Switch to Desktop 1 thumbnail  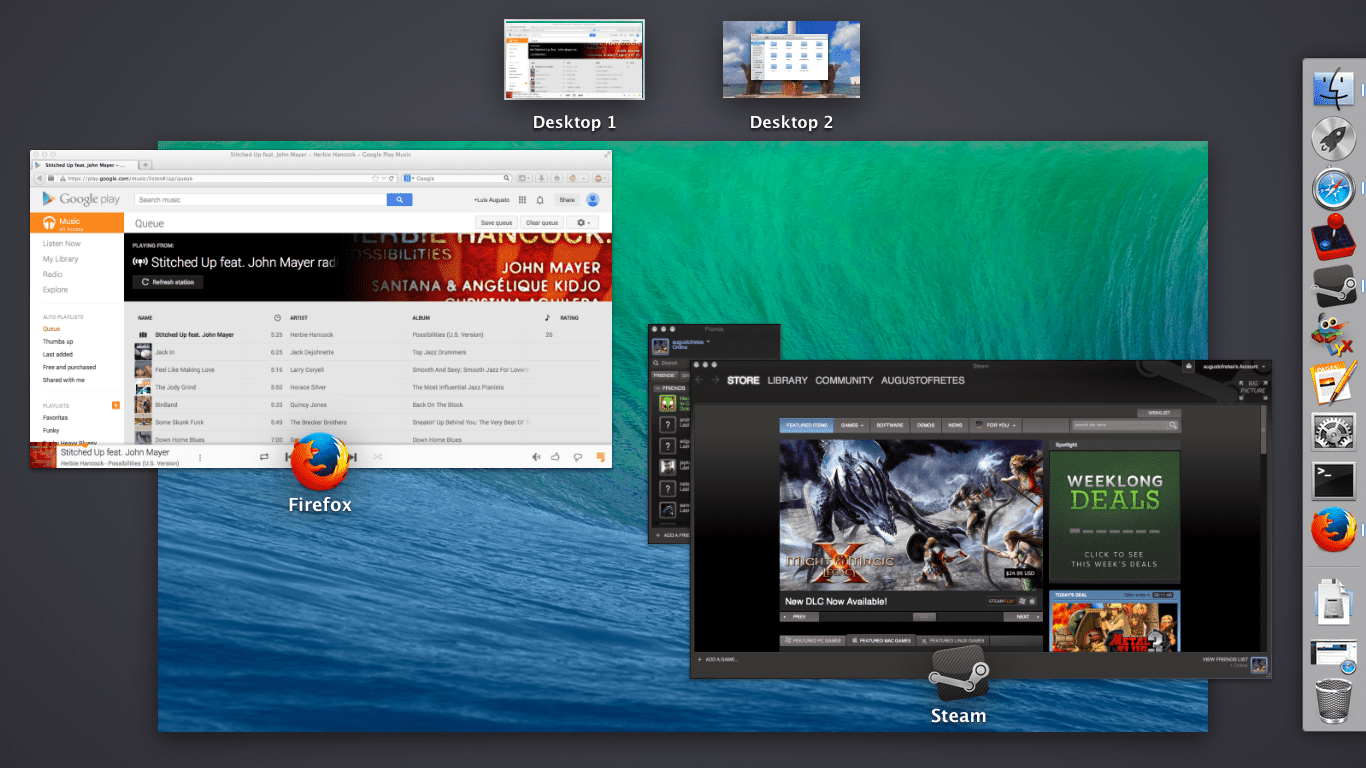click(x=574, y=59)
